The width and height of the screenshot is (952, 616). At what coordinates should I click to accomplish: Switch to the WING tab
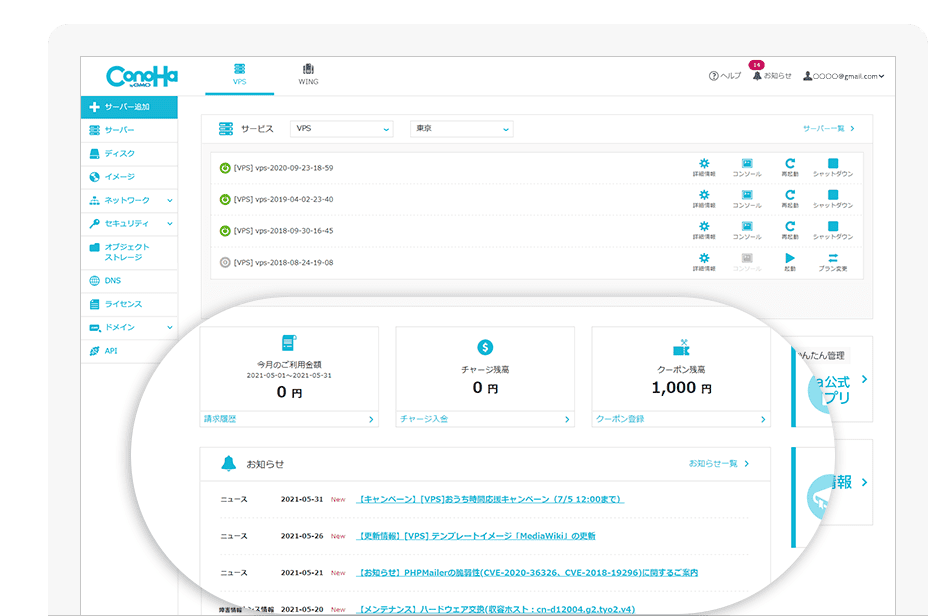pos(308,75)
